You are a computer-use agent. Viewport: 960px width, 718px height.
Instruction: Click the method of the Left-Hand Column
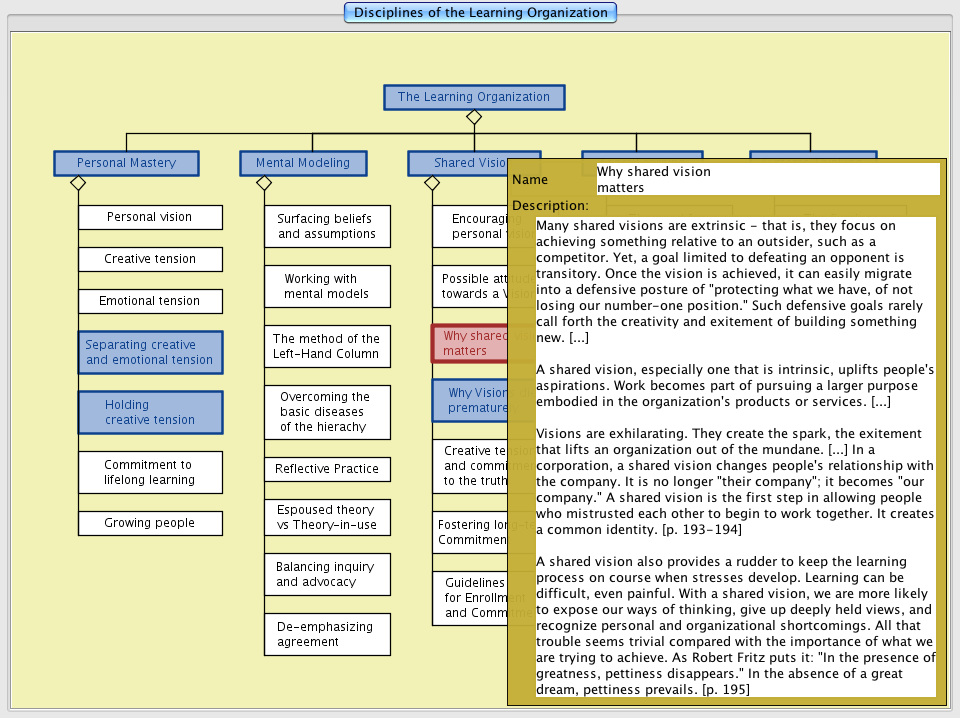(327, 346)
